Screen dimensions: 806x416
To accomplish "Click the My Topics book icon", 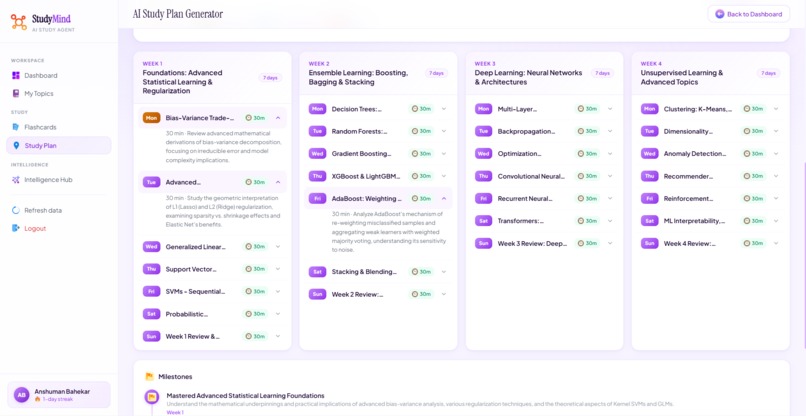I will (x=15, y=94).
